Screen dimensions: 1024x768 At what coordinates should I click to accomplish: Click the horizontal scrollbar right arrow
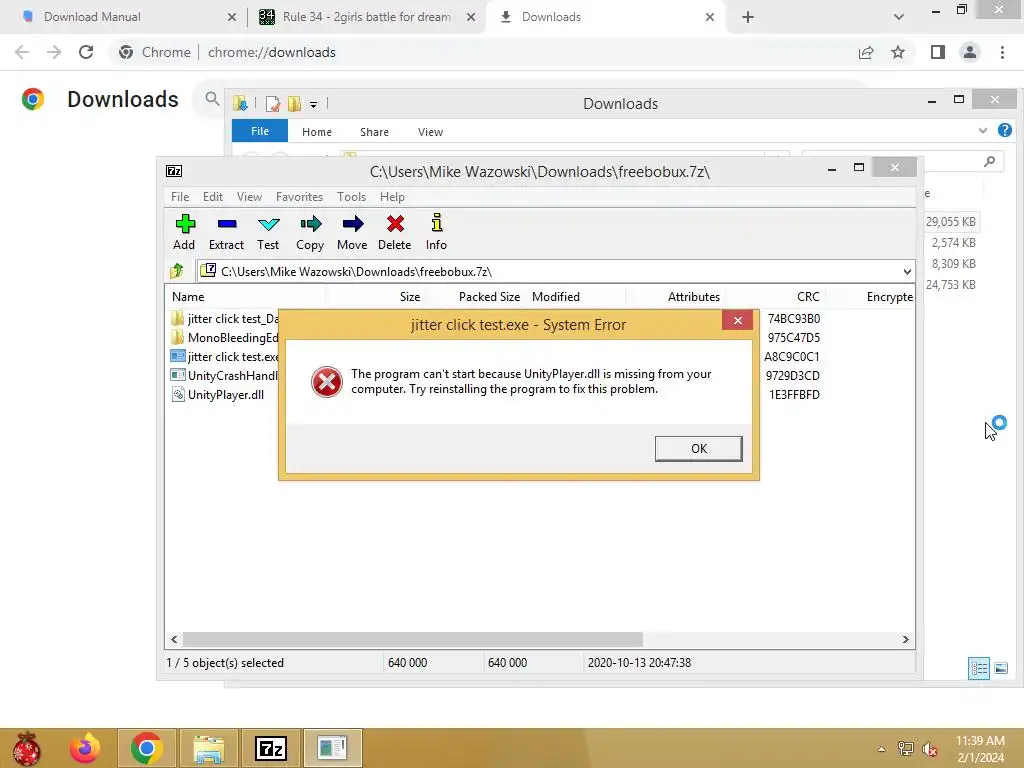[905, 639]
